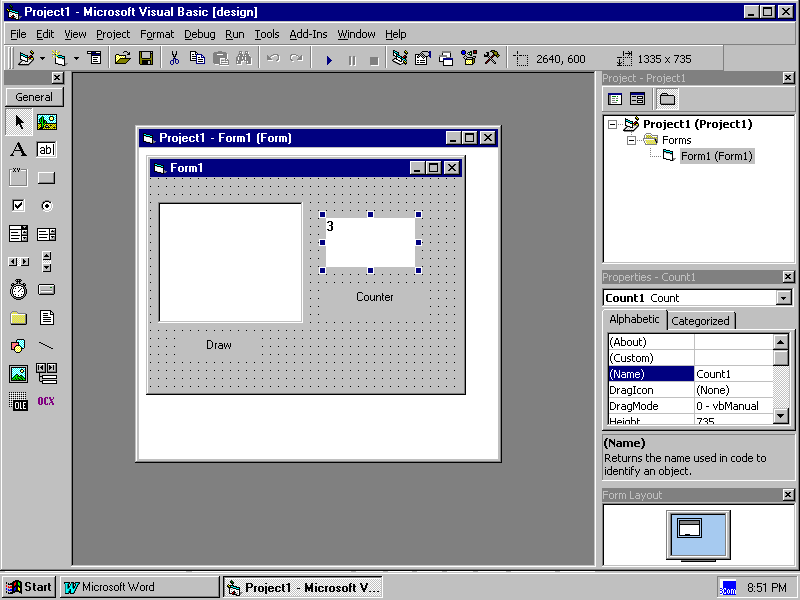Open the Windows Start button
This screenshot has height=600, width=800.
(29, 587)
